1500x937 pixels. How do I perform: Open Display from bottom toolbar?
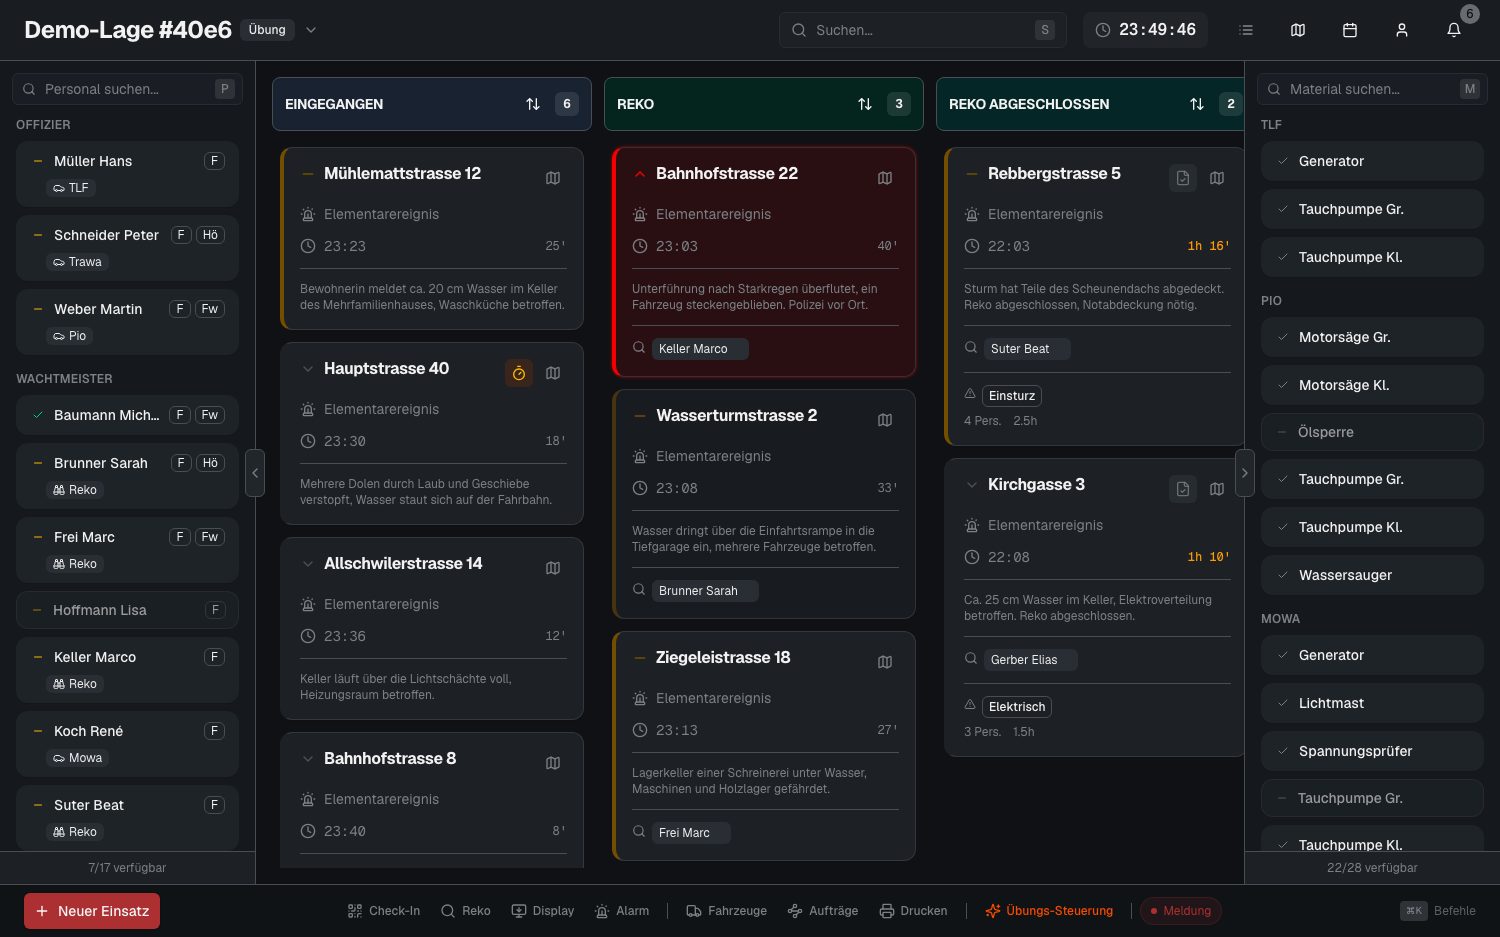543,911
